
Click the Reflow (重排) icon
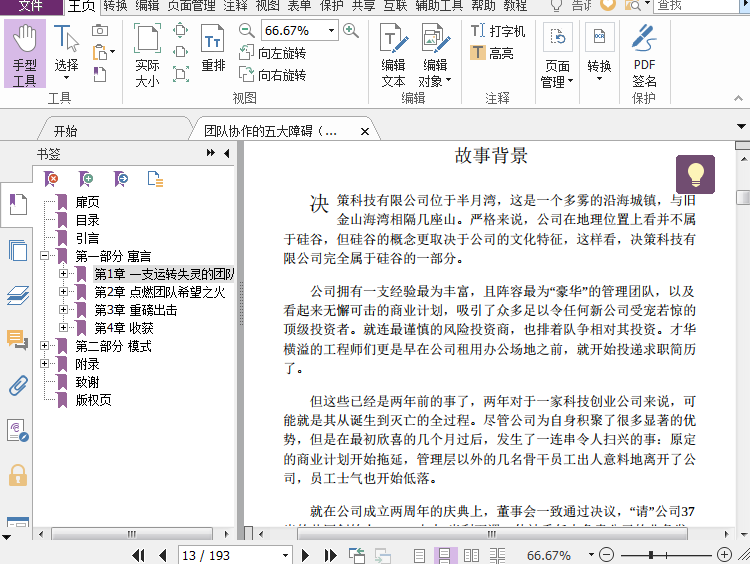(213, 48)
